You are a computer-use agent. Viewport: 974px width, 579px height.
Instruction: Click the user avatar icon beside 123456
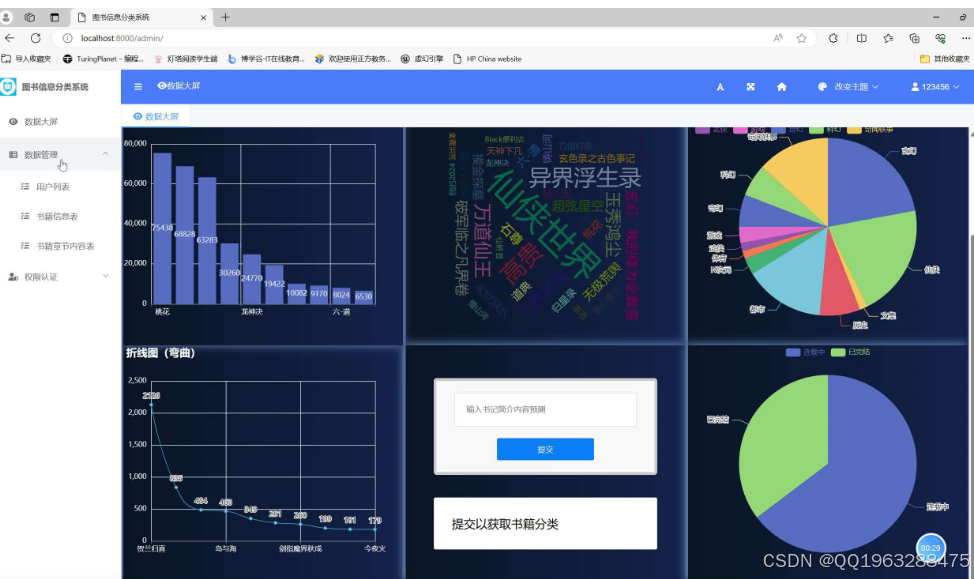(915, 87)
